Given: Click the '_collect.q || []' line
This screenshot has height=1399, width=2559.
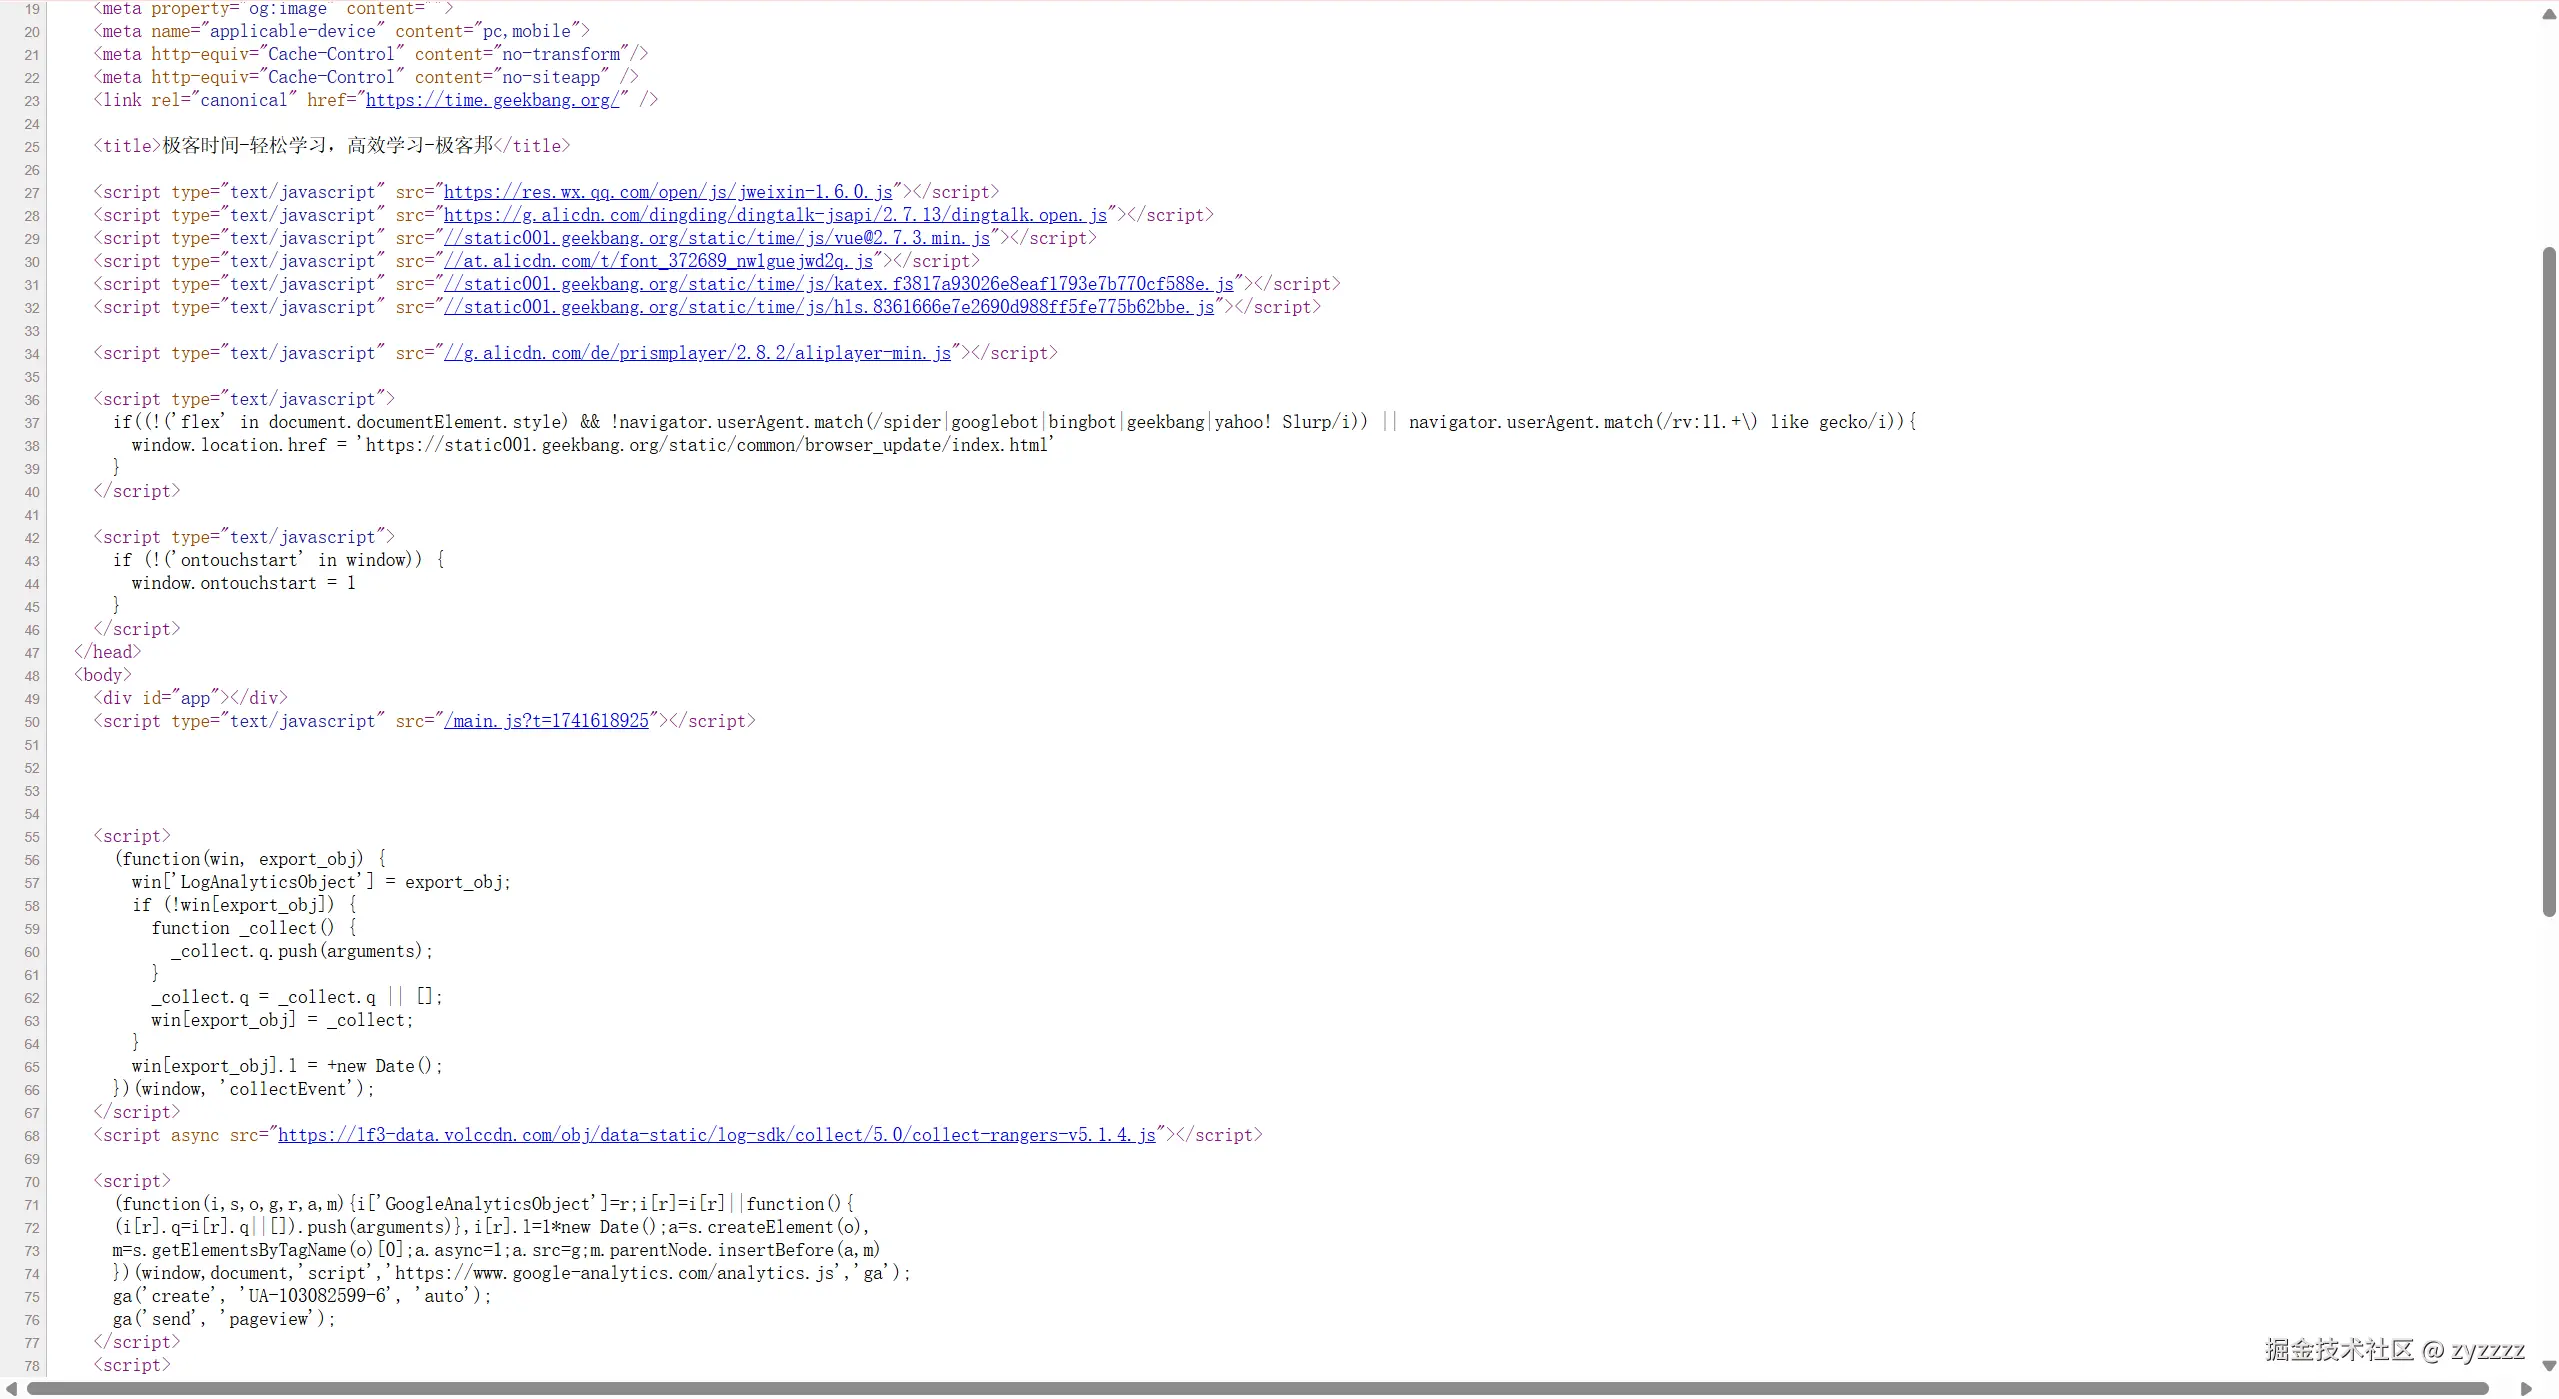Looking at the screenshot, I should click(x=297, y=997).
